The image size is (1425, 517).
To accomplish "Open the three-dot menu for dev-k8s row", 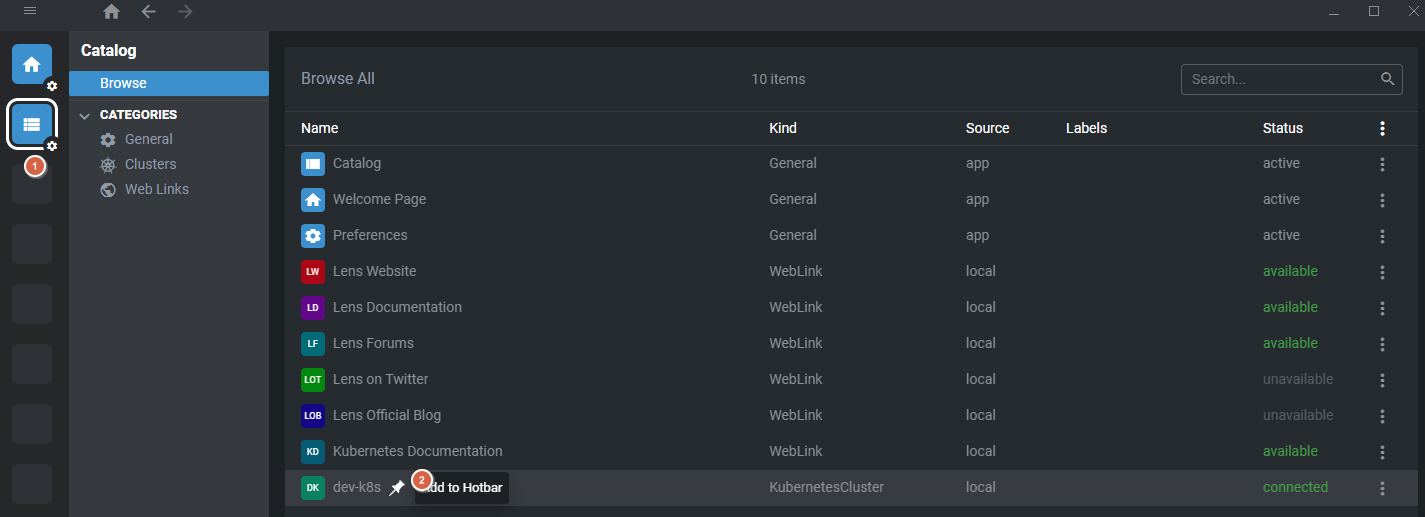I will tap(1382, 488).
